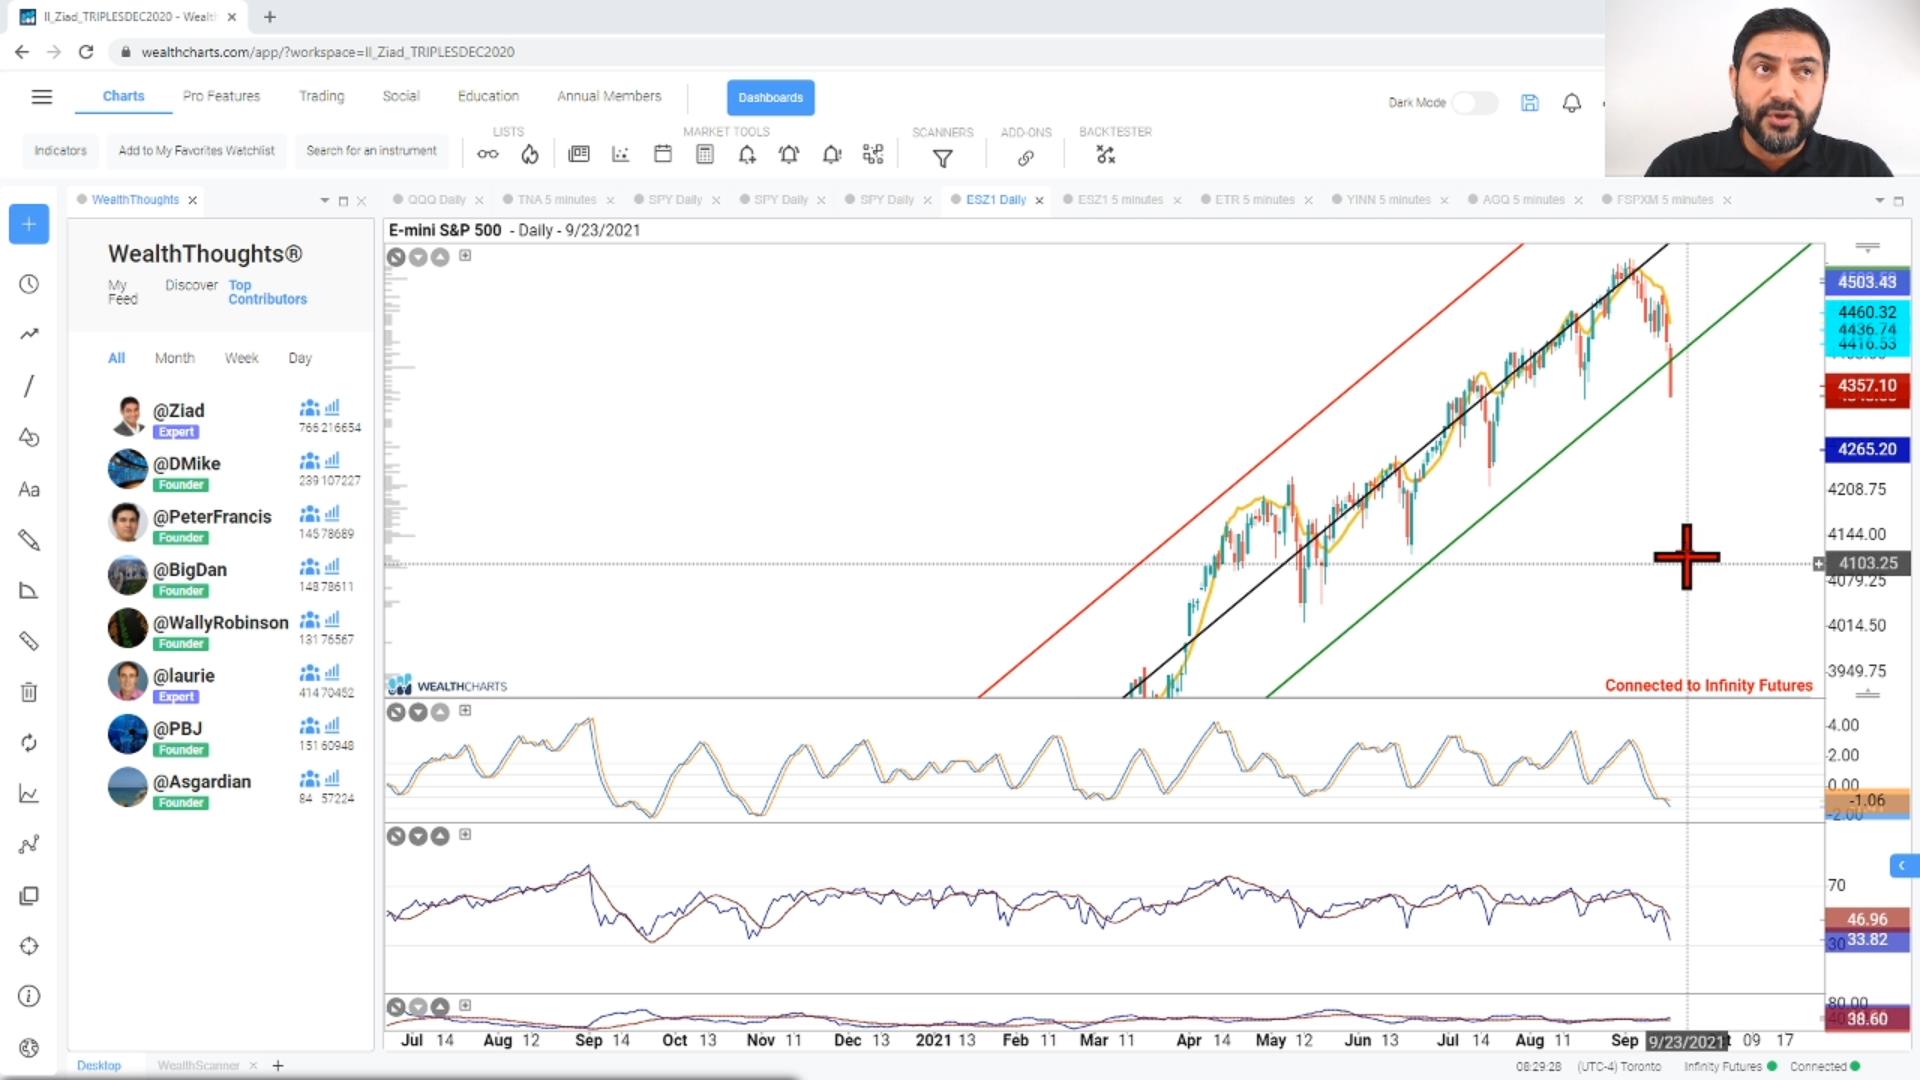Switch to QQQ Daily chart tab
This screenshot has height=1080, width=1920.
pyautogui.click(x=437, y=200)
